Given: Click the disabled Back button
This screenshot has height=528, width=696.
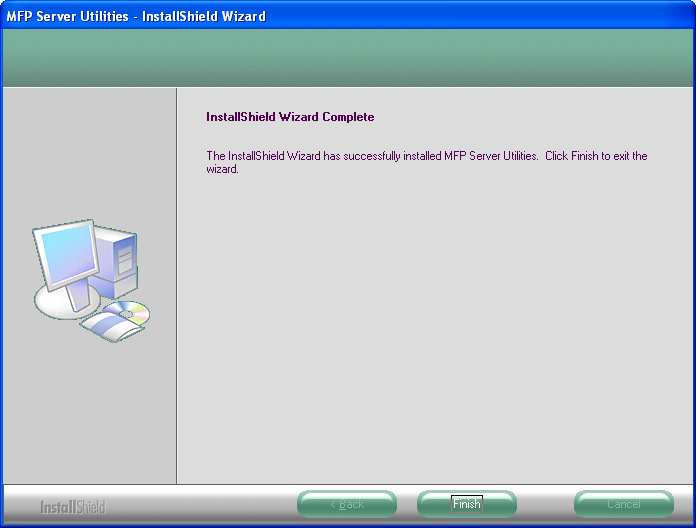Looking at the screenshot, I should point(347,504).
